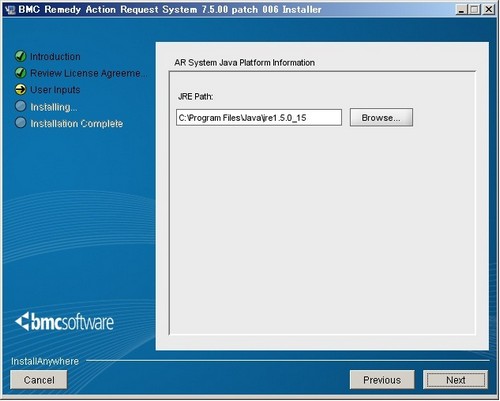500x401 pixels.
Task: Click the checkmark beside Review License Agreement
Action: point(20,73)
